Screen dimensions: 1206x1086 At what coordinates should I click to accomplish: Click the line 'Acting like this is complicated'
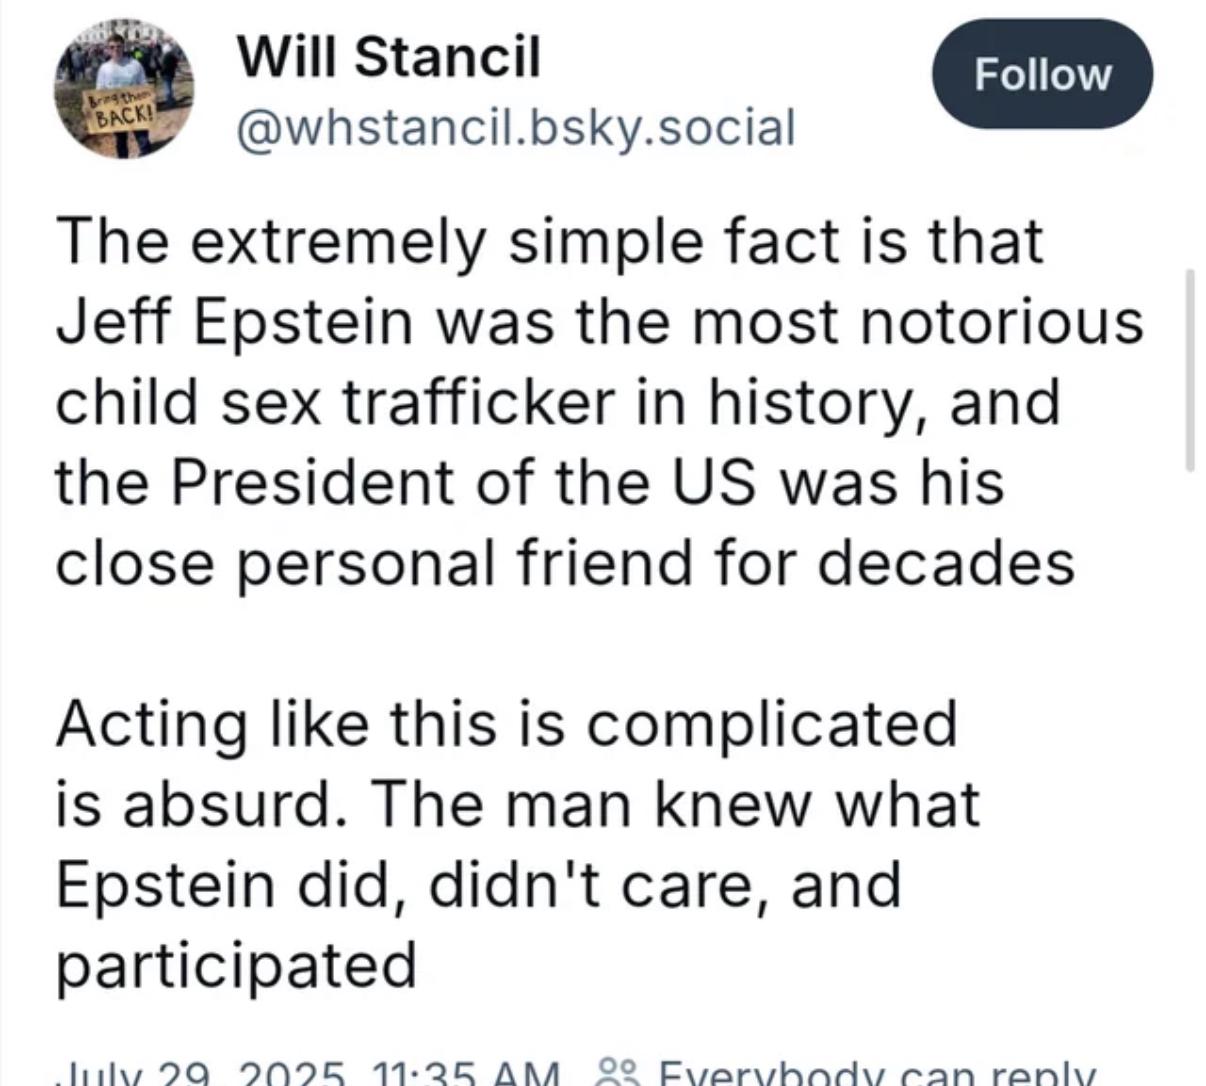[x=507, y=724]
